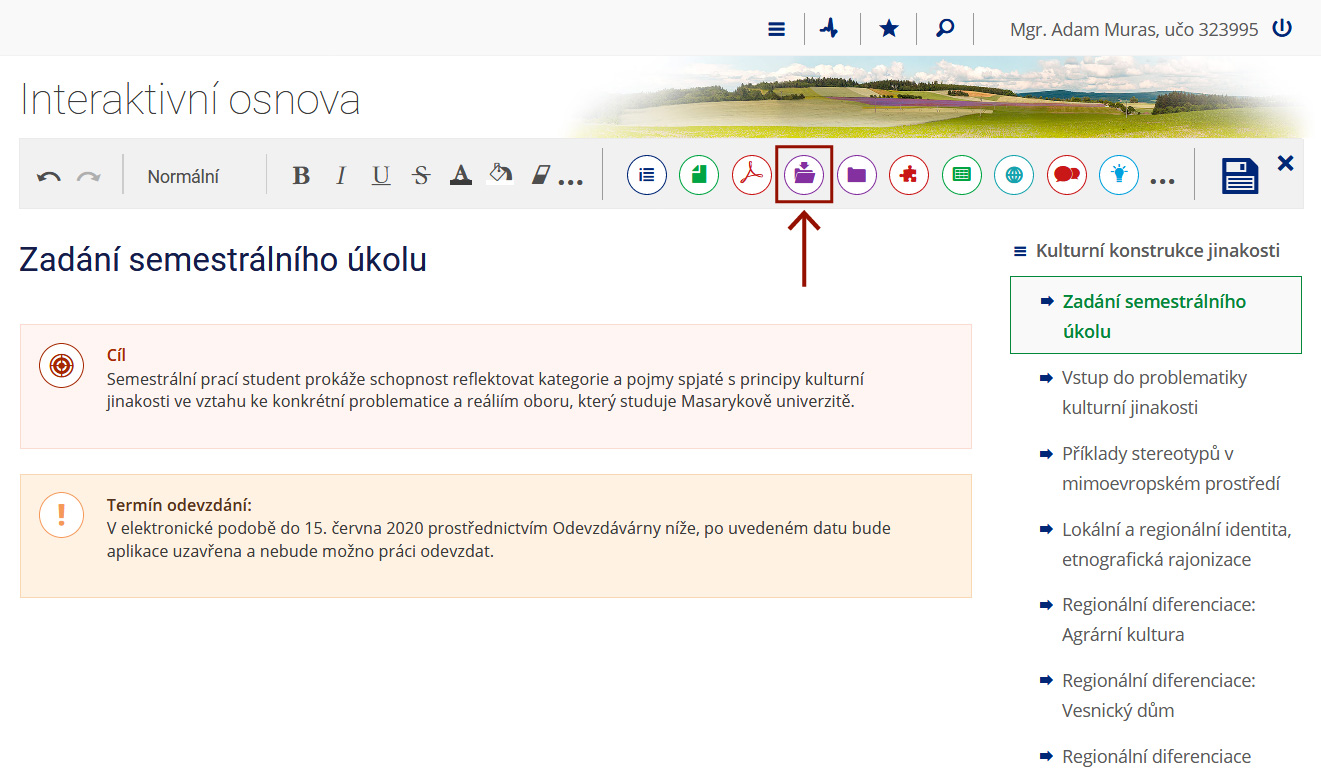Open search with the magnifier icon
Image resolution: width=1321 pixels, height=768 pixels.
tap(945, 29)
